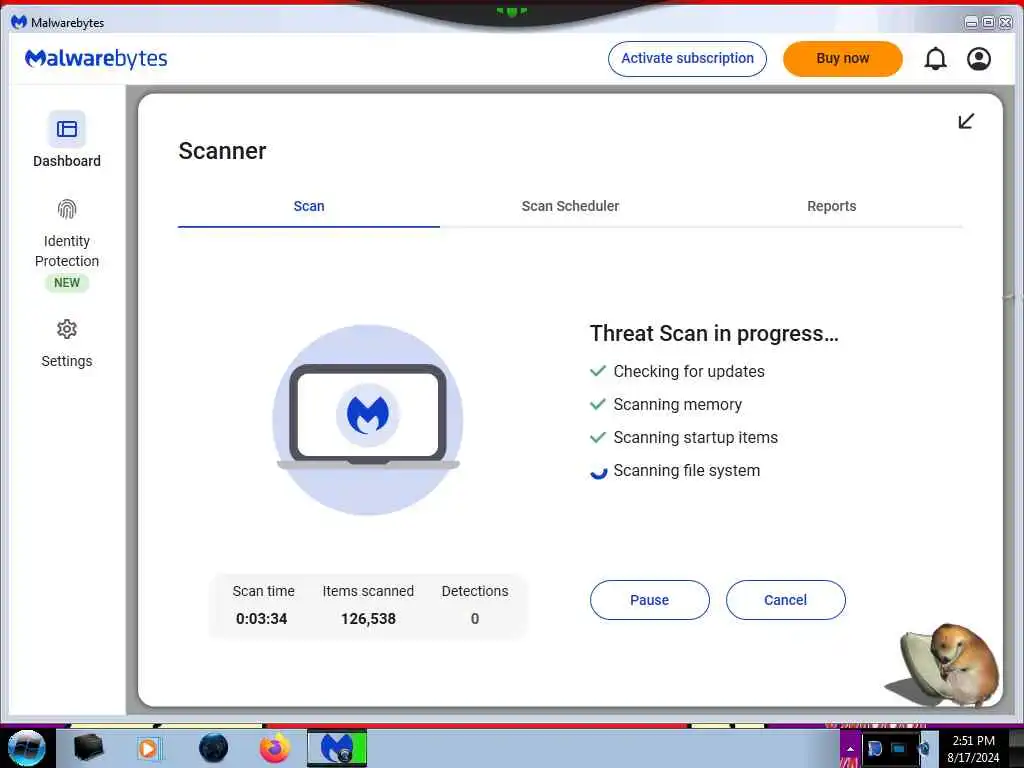Click the 'Scanning file system' status text
This screenshot has height=768, width=1024.
click(x=686, y=471)
